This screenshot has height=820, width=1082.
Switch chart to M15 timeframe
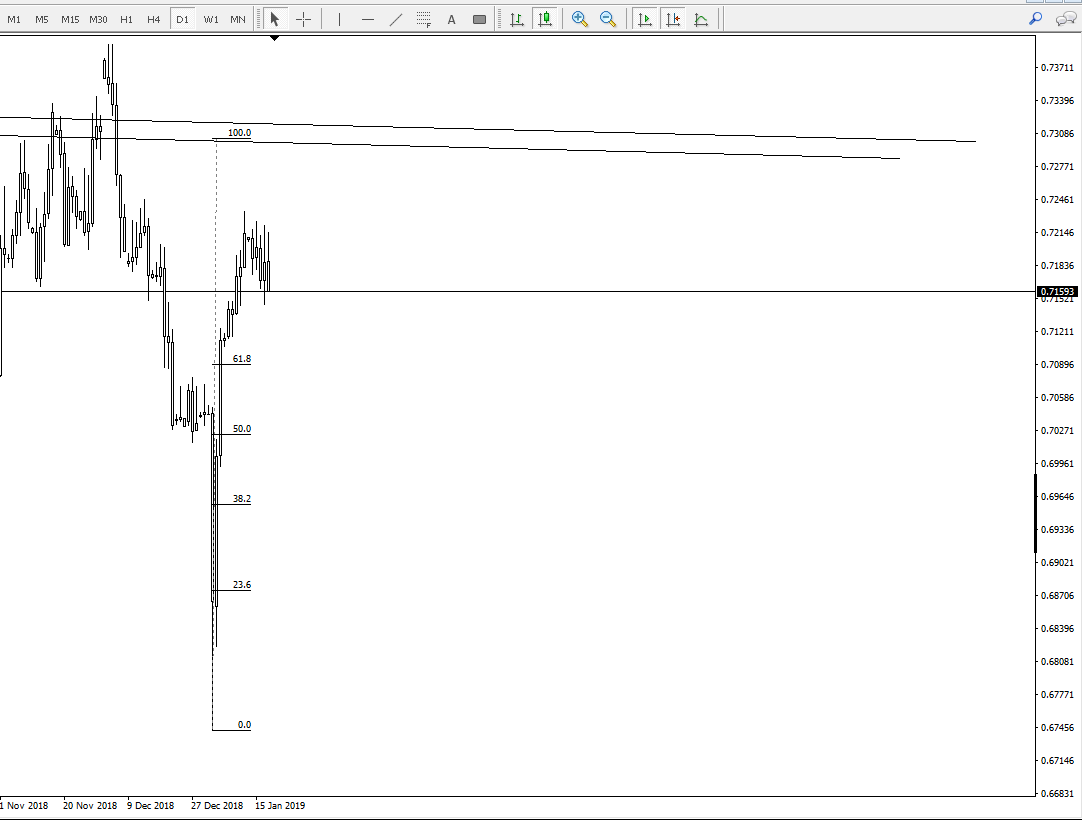[x=70, y=19]
